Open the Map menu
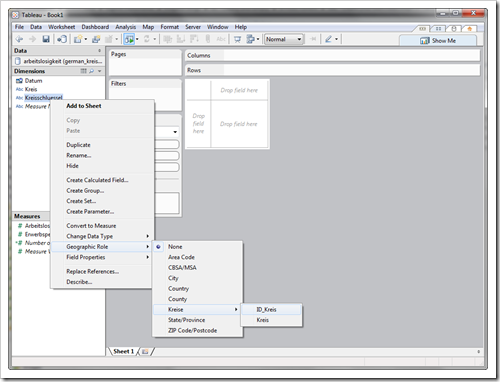This screenshot has width=500, height=382. (x=148, y=27)
